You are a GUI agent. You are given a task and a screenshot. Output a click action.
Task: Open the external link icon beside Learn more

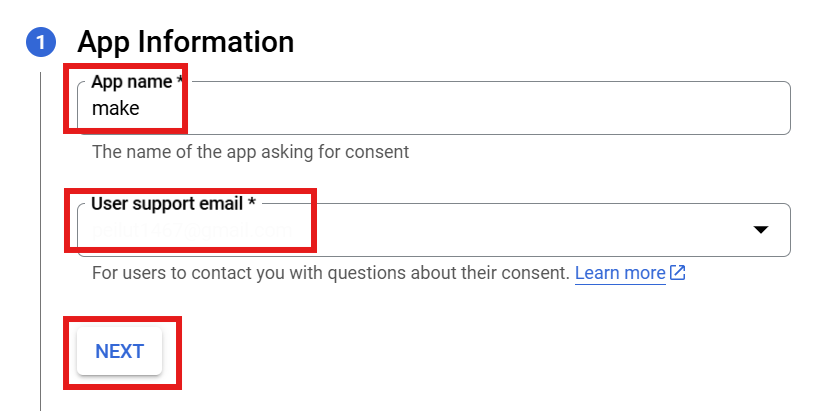pyautogui.click(x=678, y=273)
